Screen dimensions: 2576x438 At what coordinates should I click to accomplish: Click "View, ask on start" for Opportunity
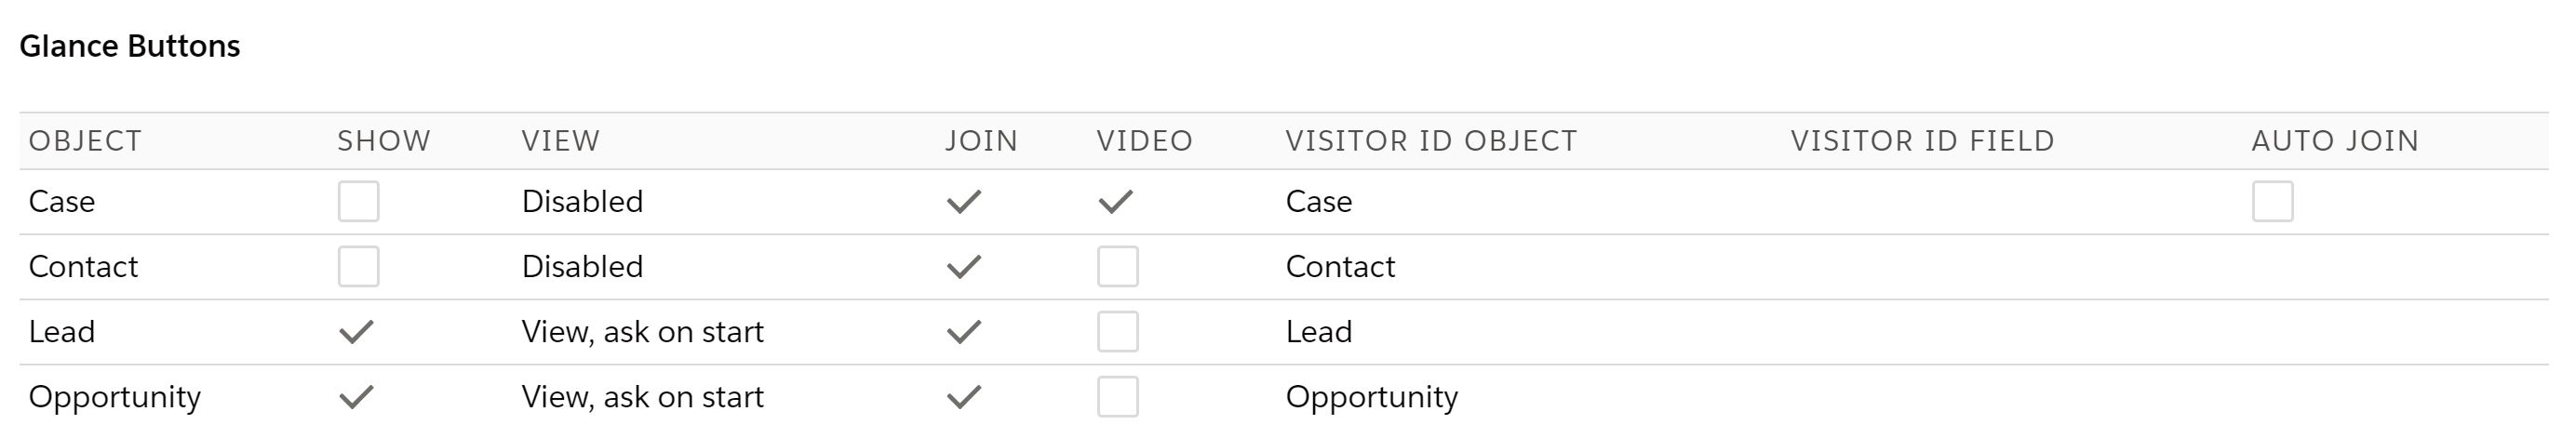click(642, 396)
